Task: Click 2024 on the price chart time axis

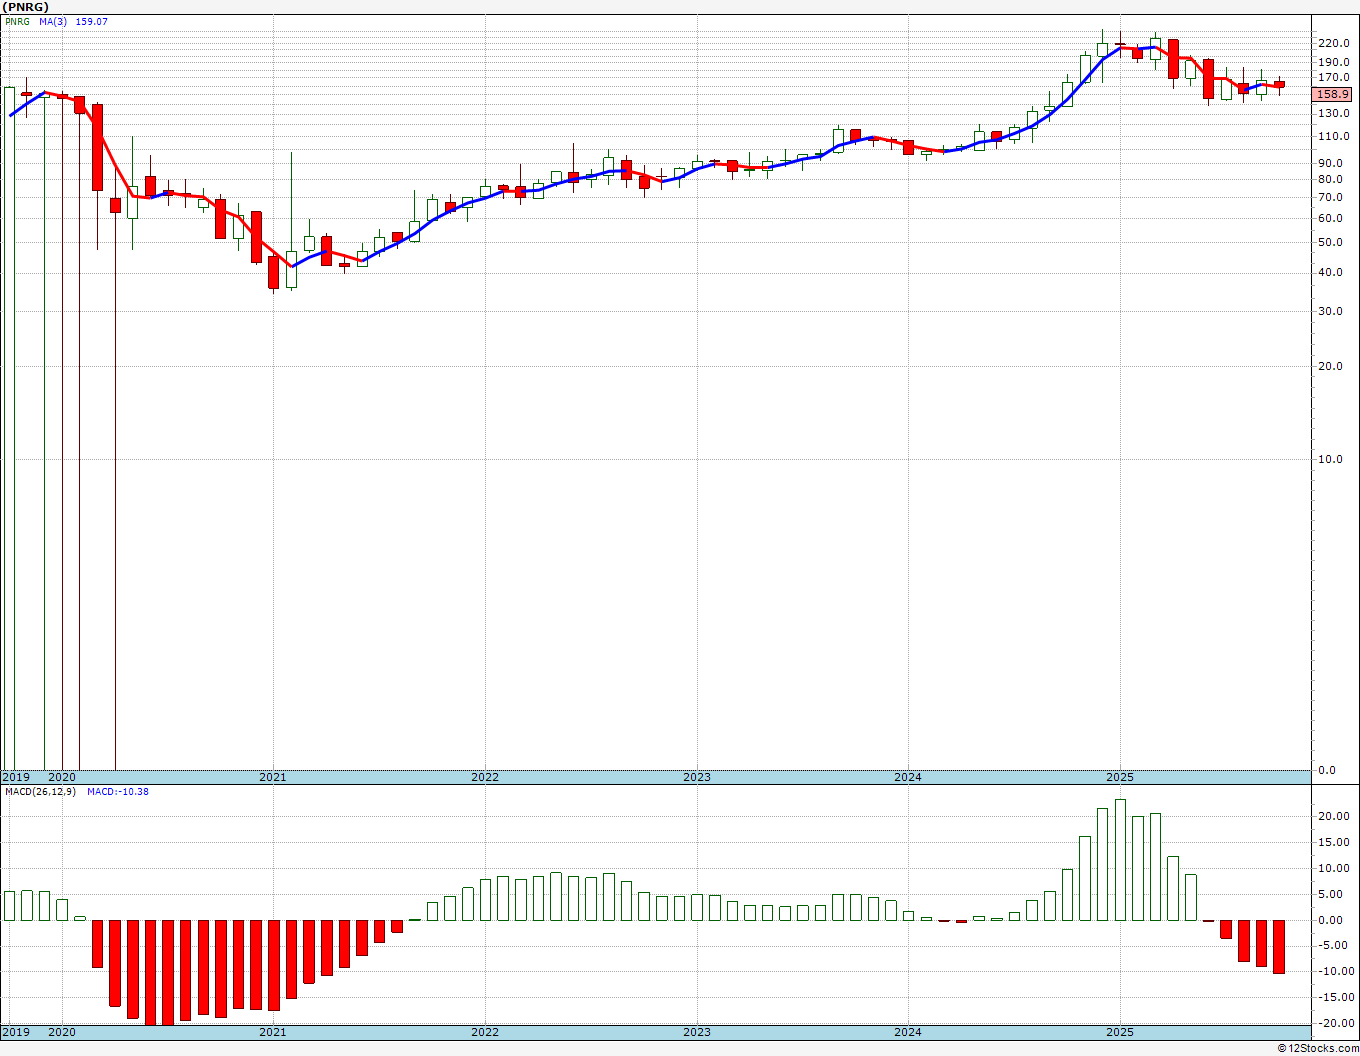Action: [908, 777]
